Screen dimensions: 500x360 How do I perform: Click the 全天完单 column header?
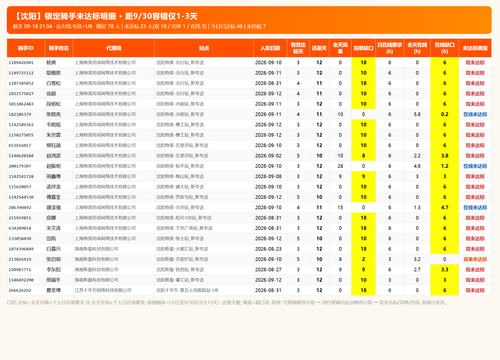point(340,48)
